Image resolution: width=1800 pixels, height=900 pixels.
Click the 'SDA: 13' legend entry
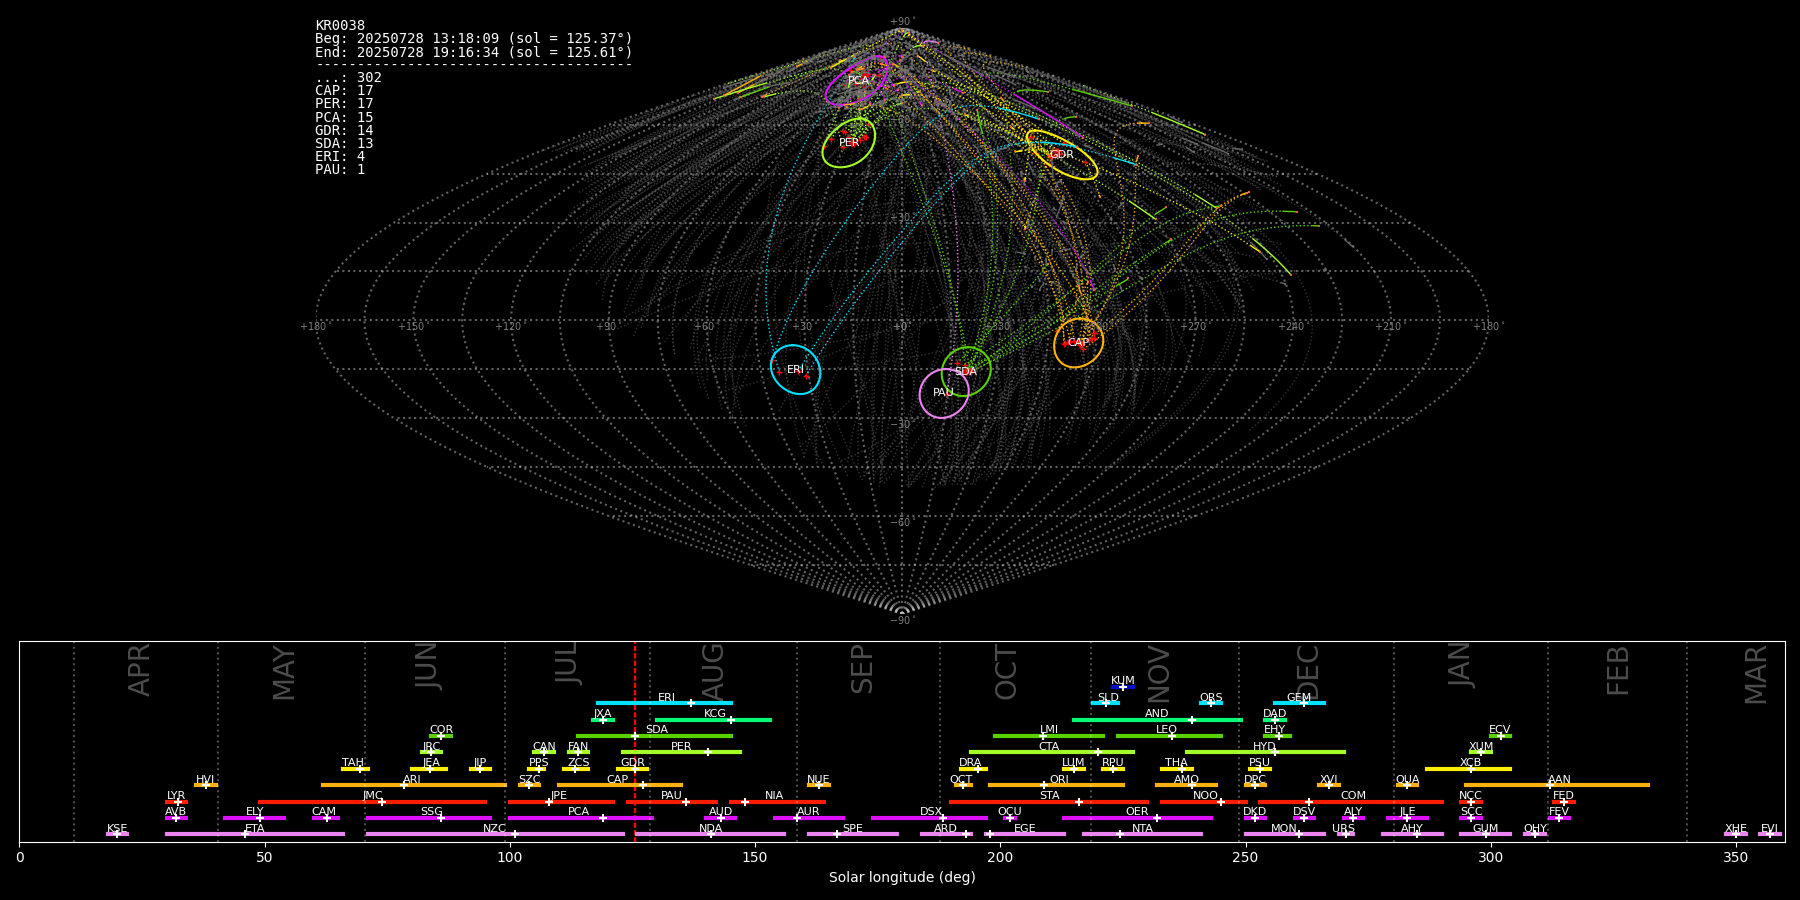[344, 144]
